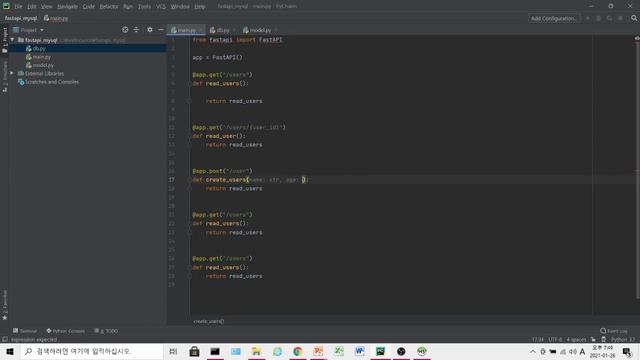Open the Navigate menu

67,7
